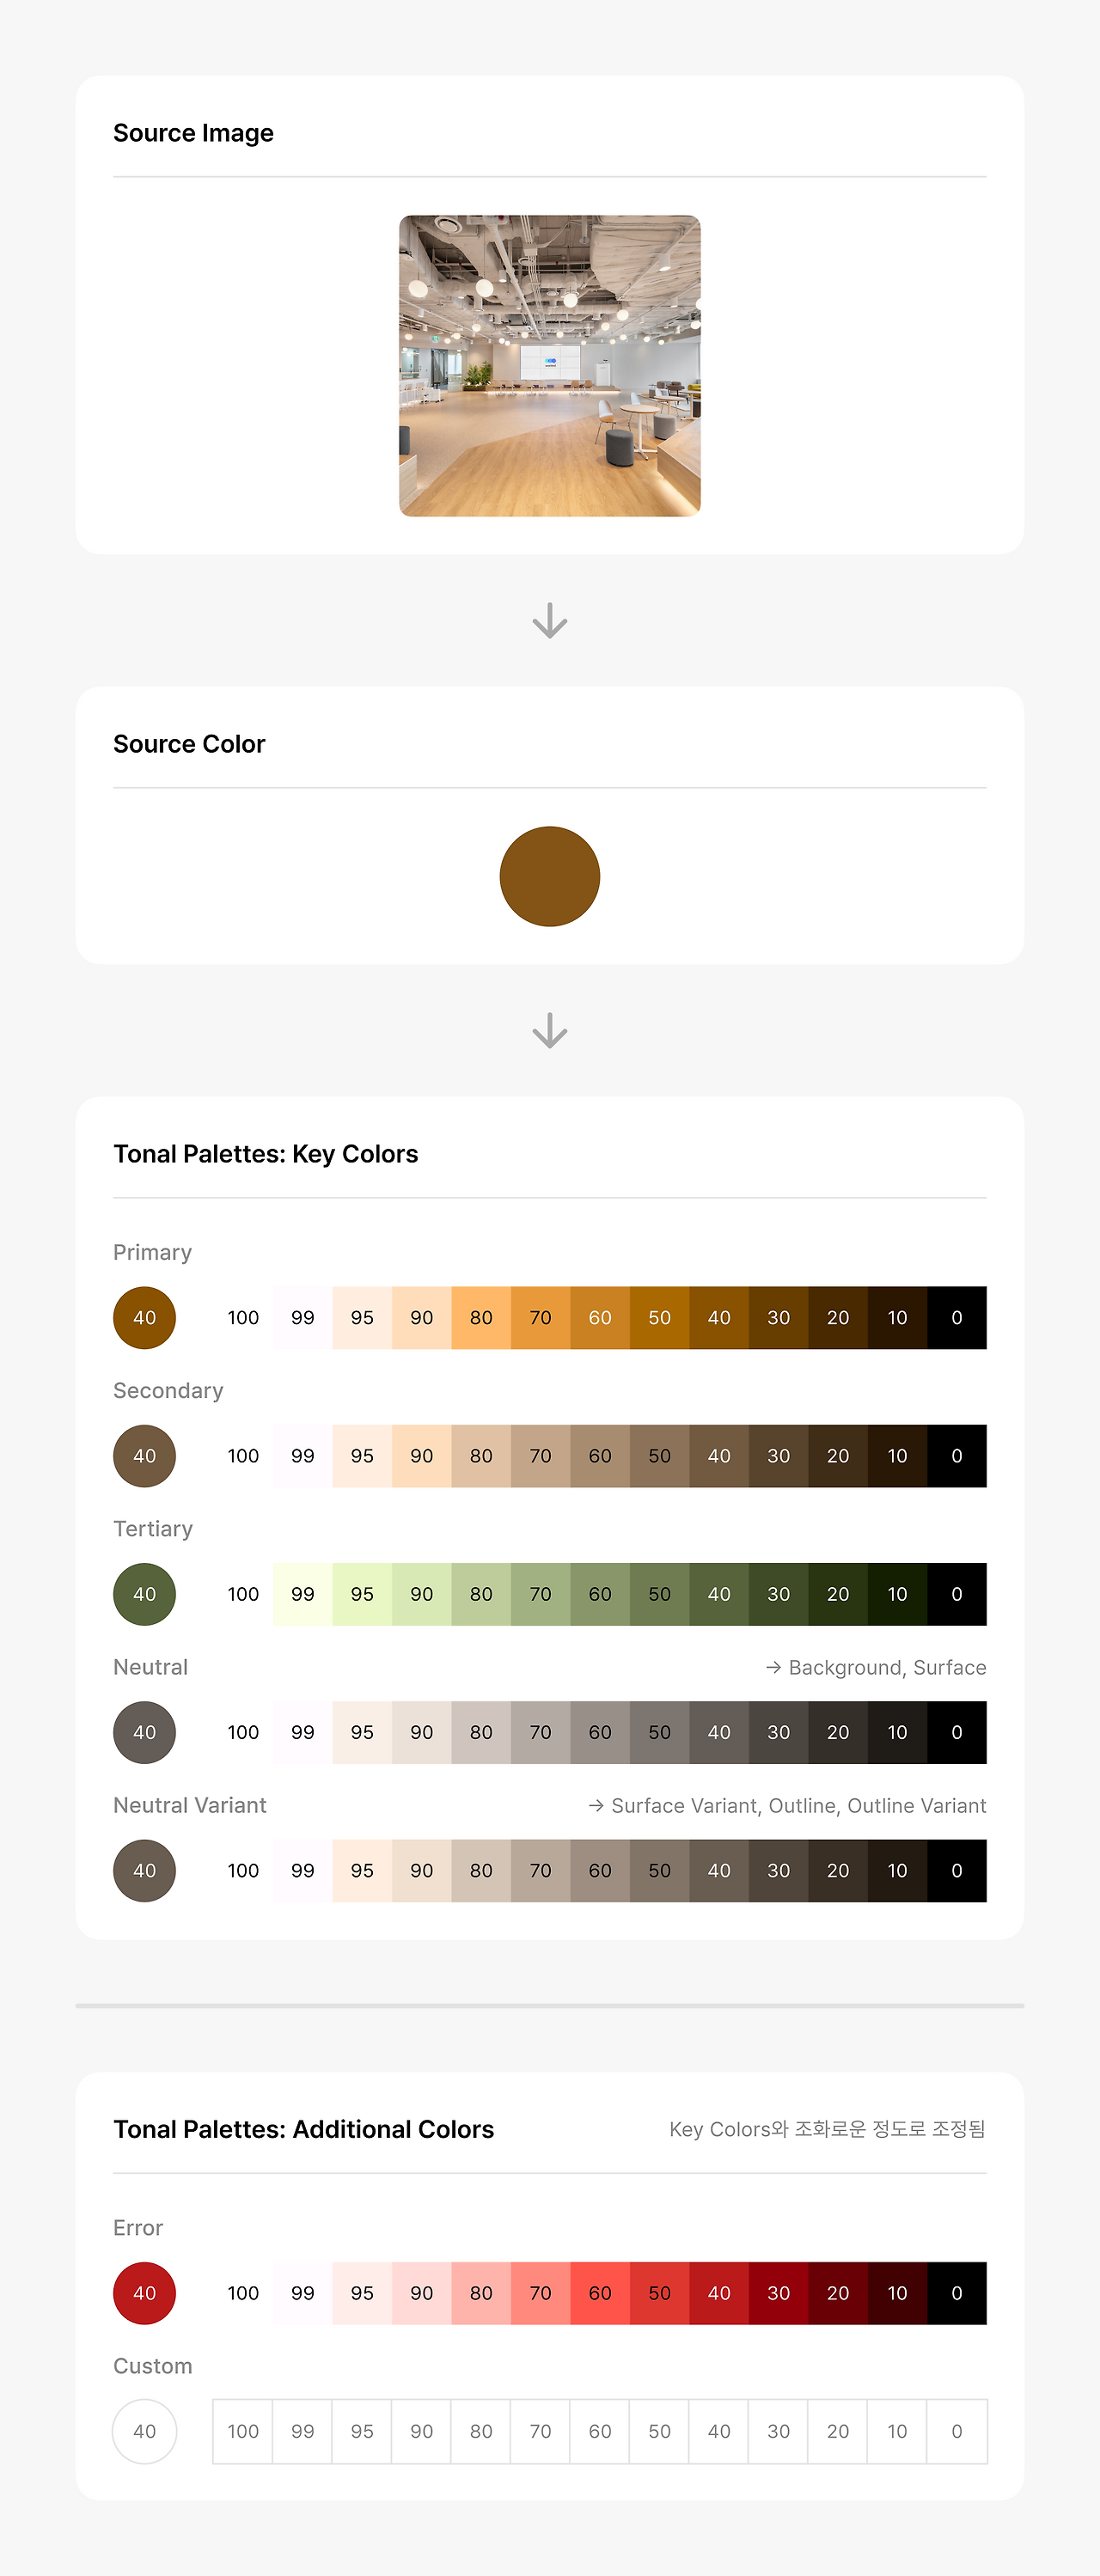Select the Custom tone 100 cell
The image size is (1100, 2576).
tap(243, 2431)
